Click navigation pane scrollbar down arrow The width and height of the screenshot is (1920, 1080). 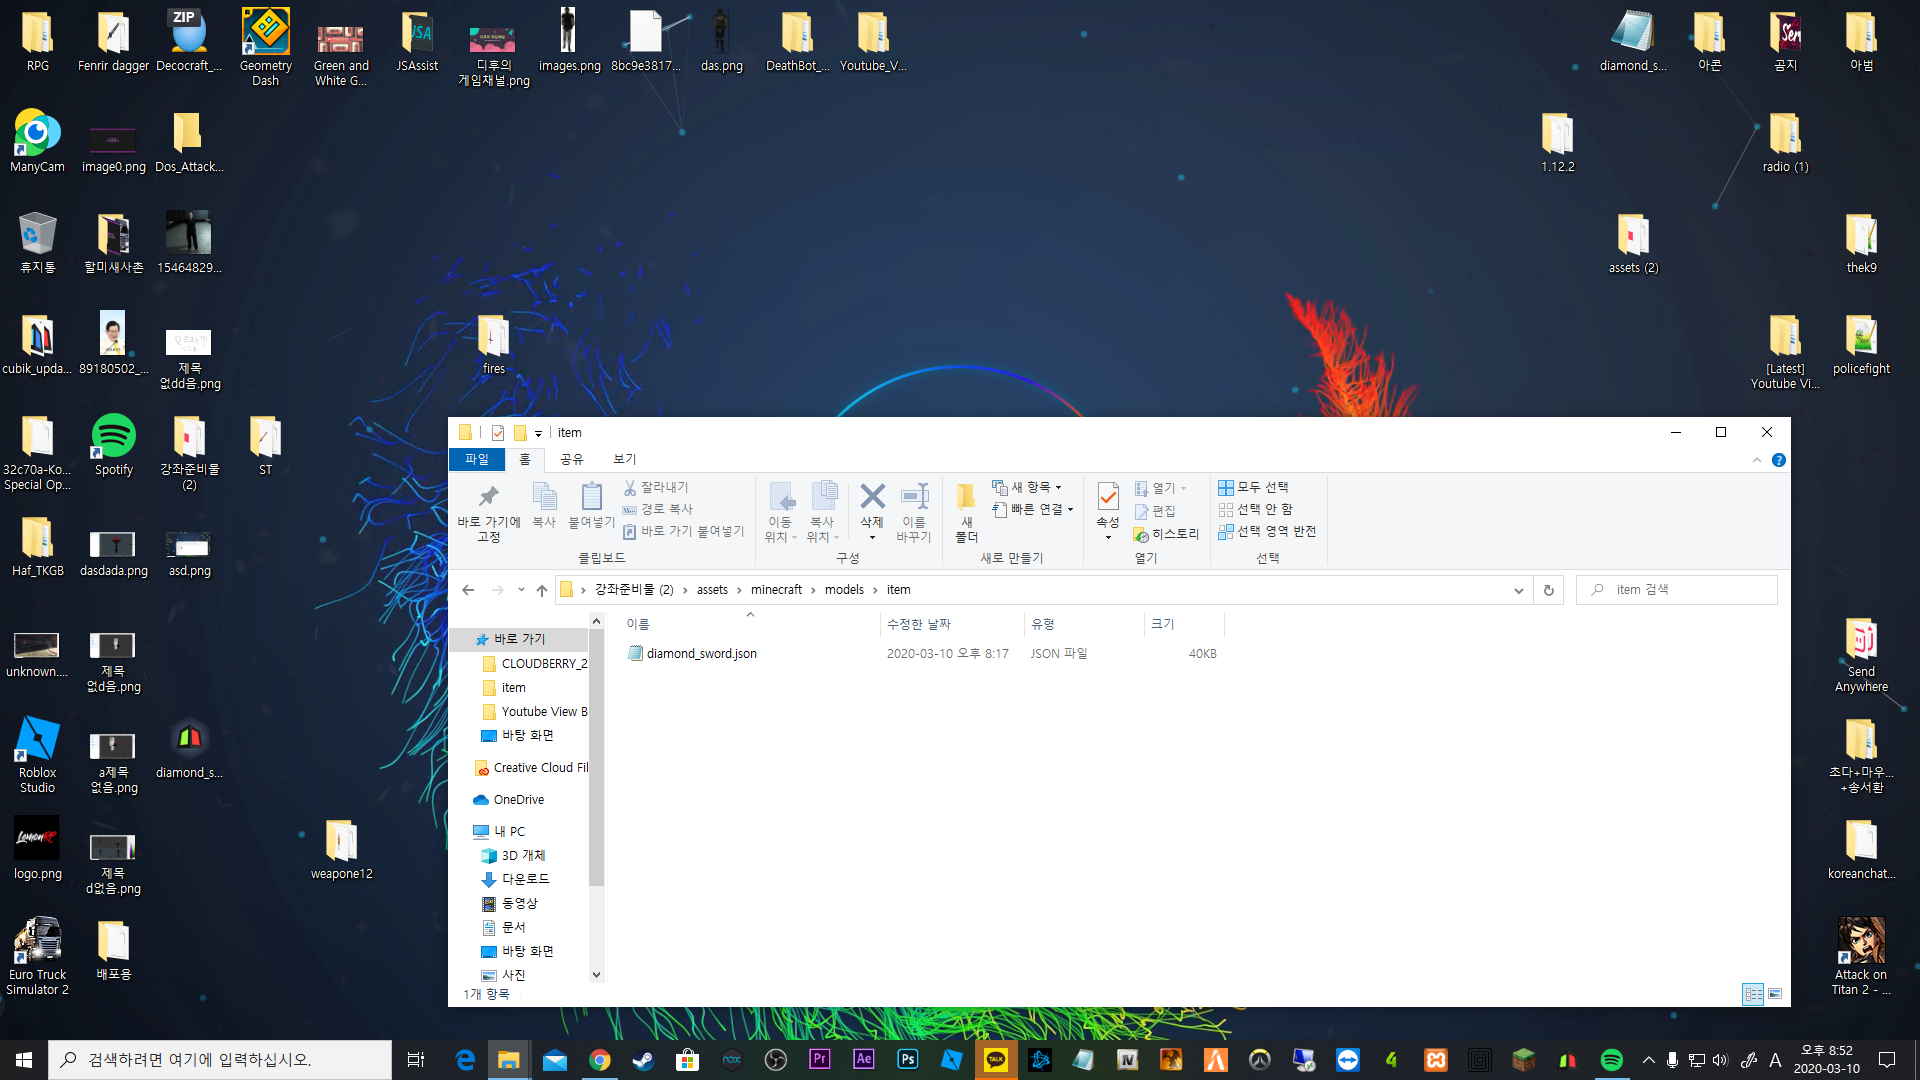click(x=596, y=975)
